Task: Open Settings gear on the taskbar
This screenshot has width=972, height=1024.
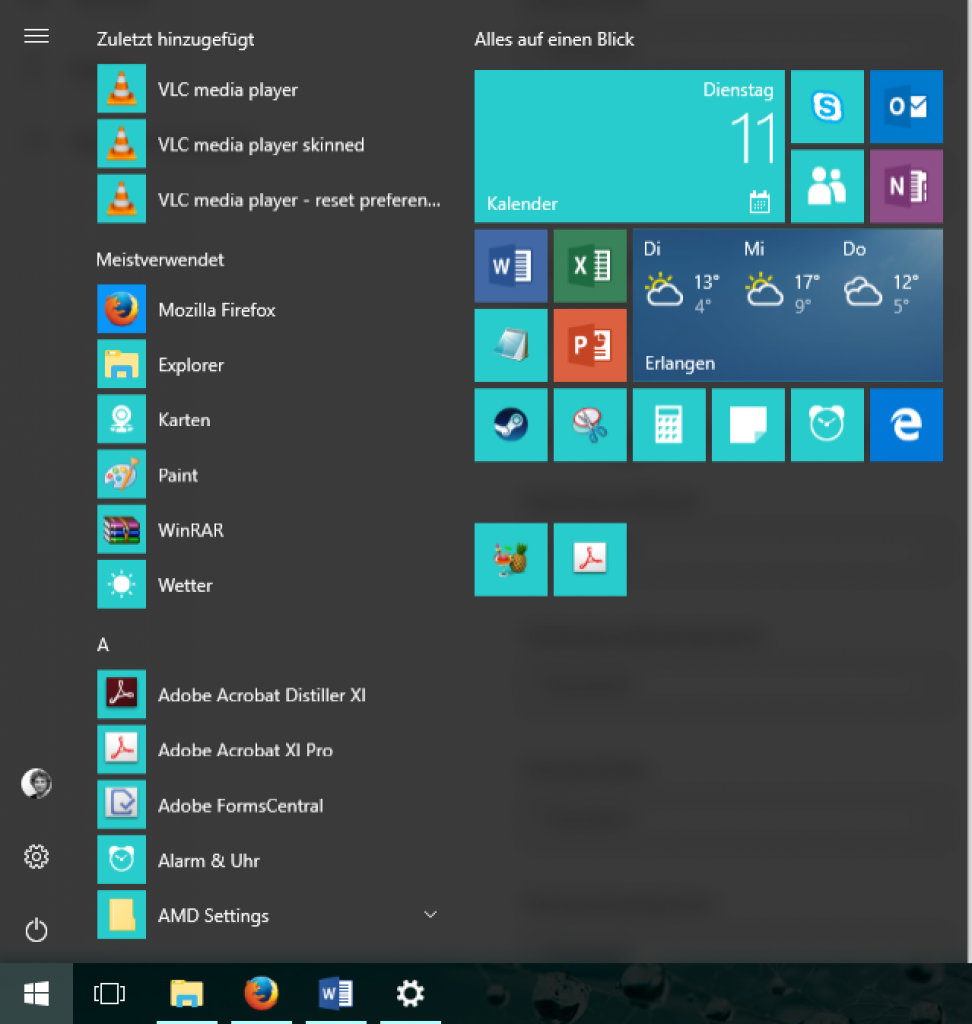Action: tap(410, 993)
